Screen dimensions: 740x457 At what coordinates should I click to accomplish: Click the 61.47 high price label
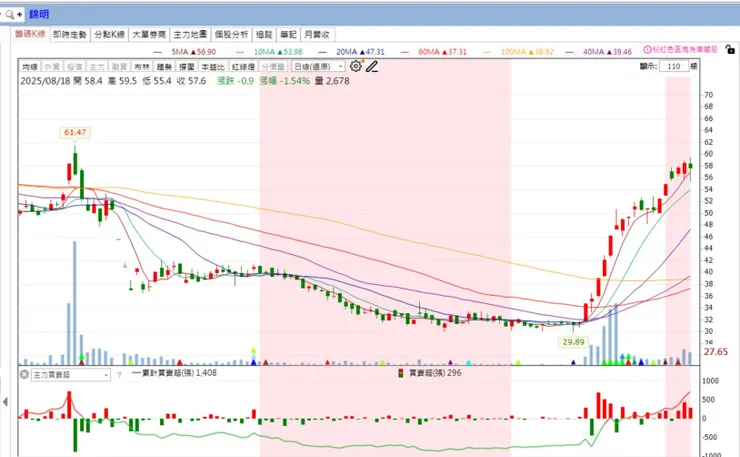click(x=75, y=132)
